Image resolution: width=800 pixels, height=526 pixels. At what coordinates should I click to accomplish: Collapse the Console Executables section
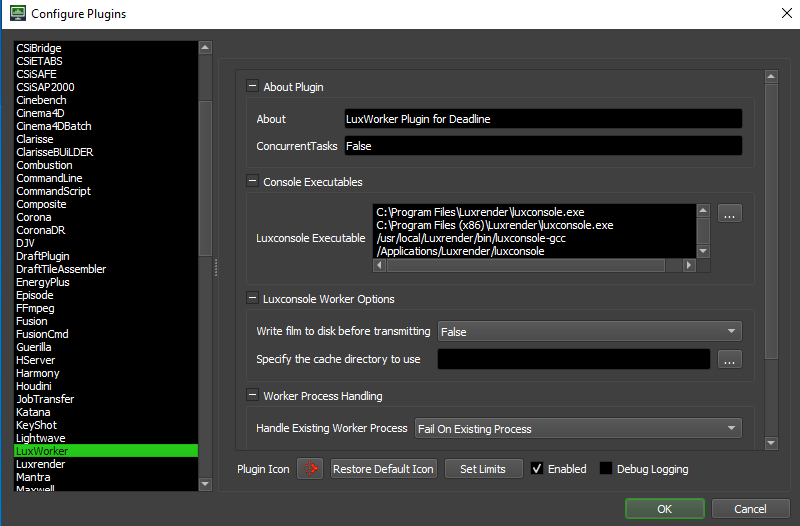click(252, 182)
